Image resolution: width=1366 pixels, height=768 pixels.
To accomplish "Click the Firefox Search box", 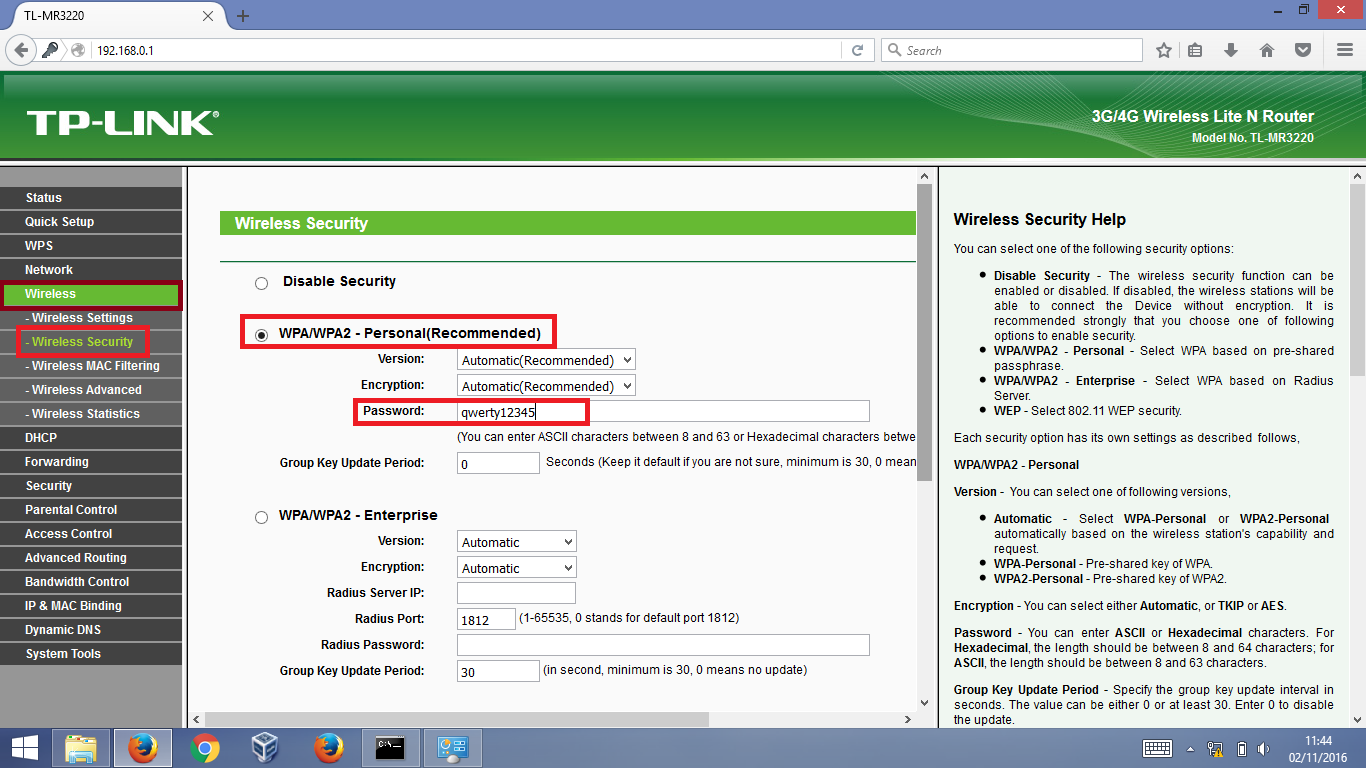I will tap(1011, 50).
